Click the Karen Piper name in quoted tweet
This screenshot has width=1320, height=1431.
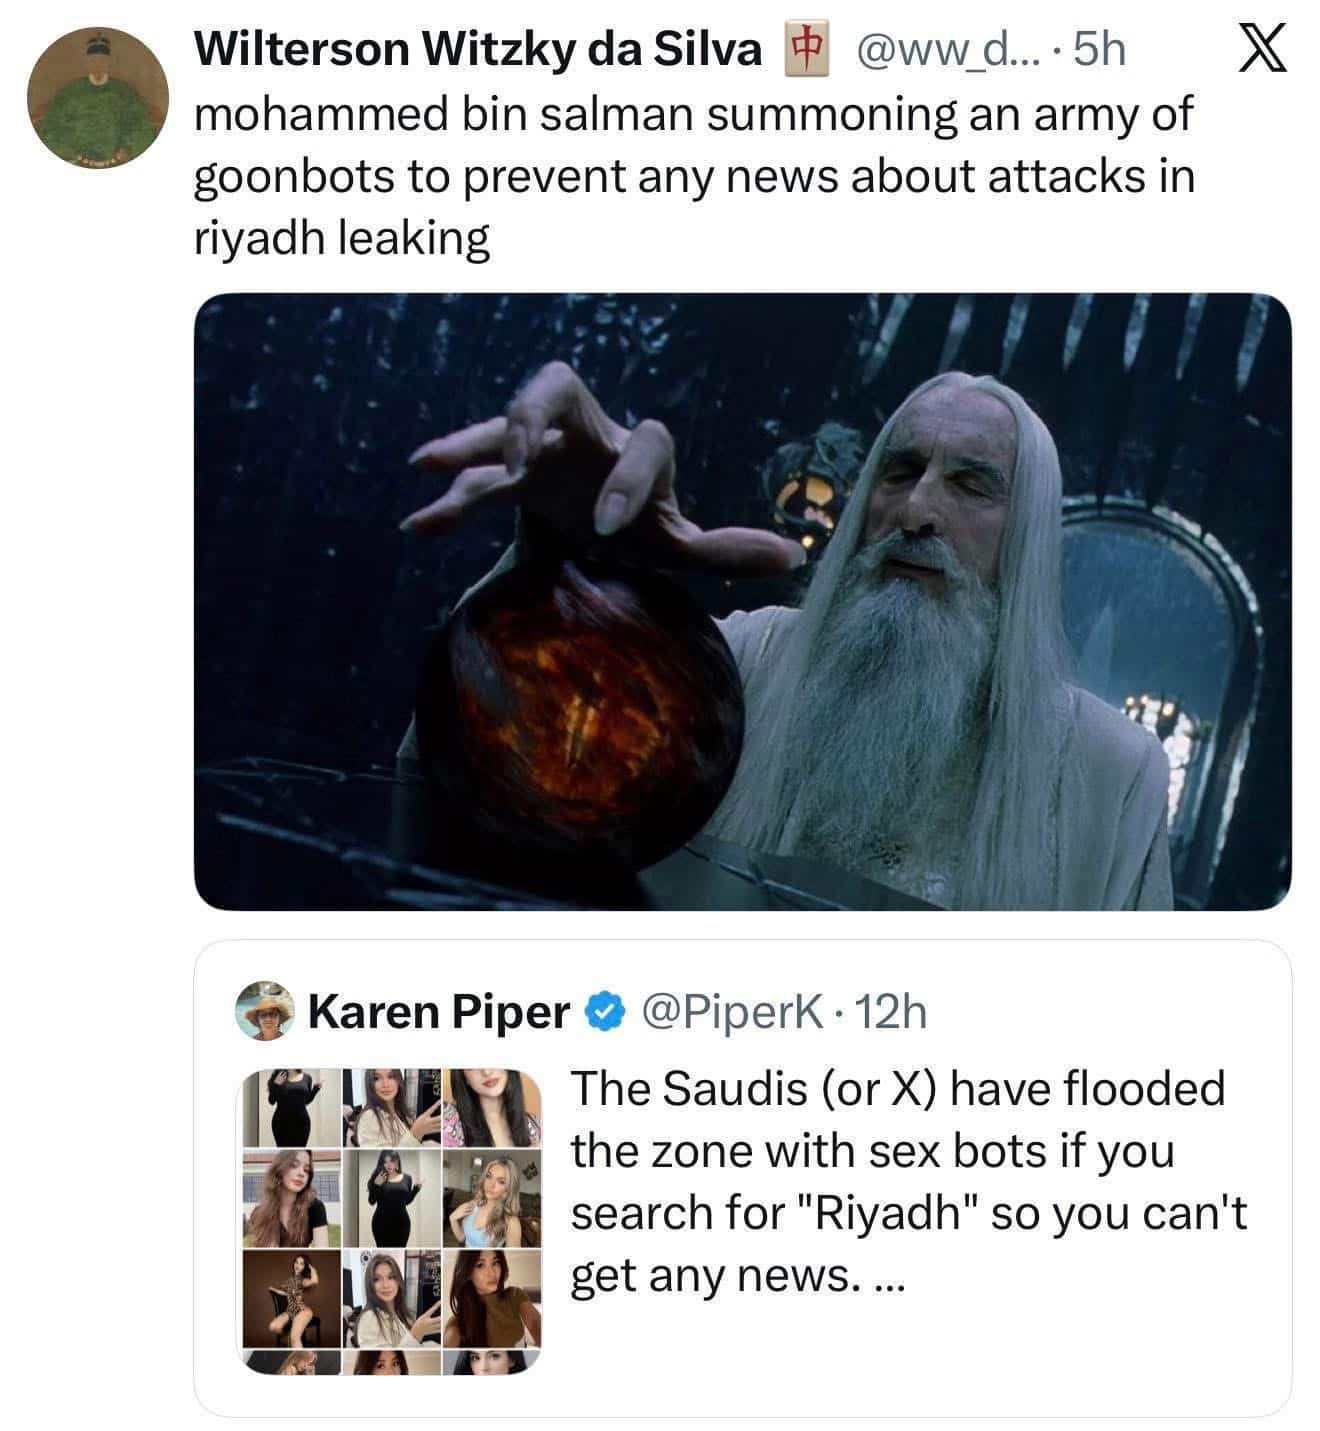click(438, 1012)
